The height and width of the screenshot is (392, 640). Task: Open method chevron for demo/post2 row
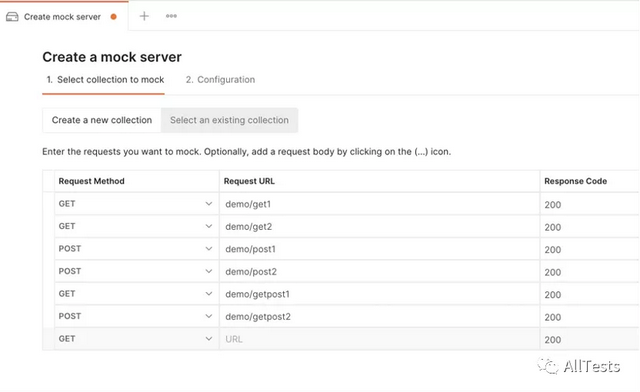pyautogui.click(x=209, y=271)
